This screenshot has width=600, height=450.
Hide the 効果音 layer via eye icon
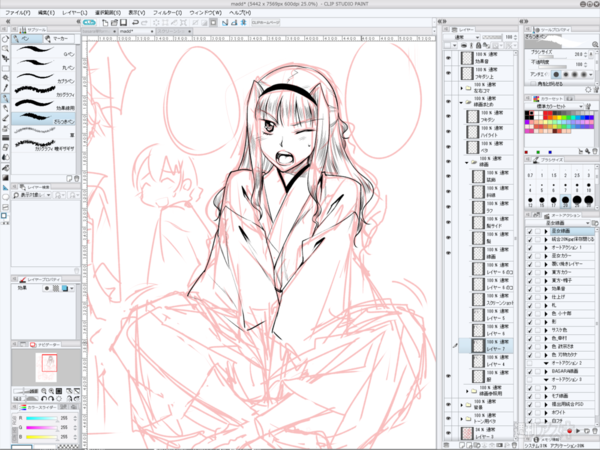click(448, 58)
